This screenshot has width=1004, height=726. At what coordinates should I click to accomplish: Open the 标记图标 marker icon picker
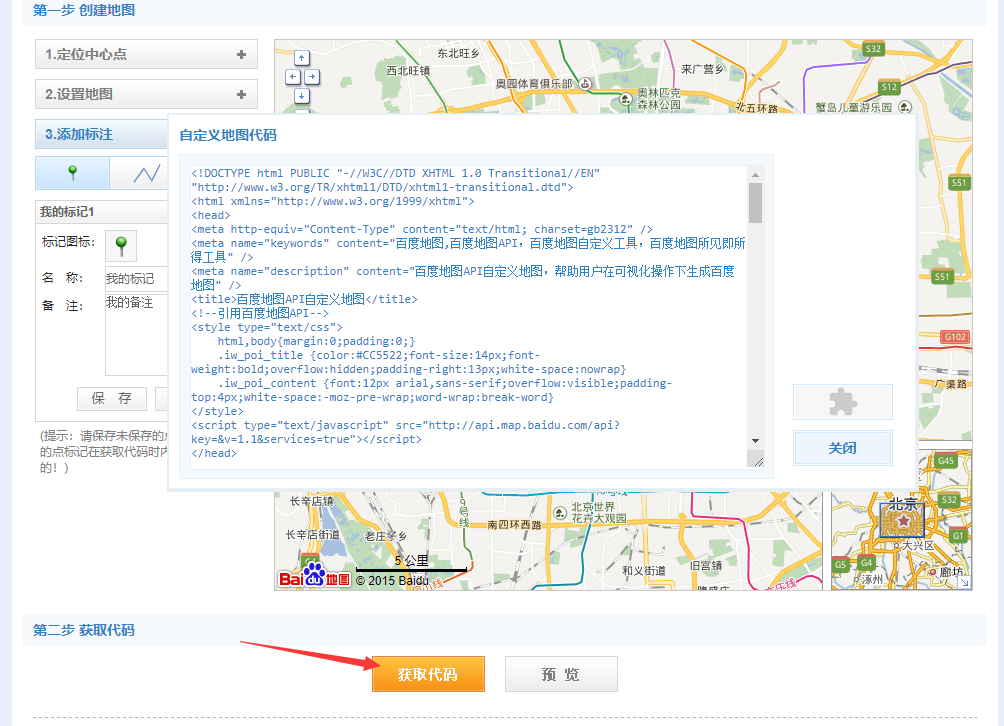(119, 243)
